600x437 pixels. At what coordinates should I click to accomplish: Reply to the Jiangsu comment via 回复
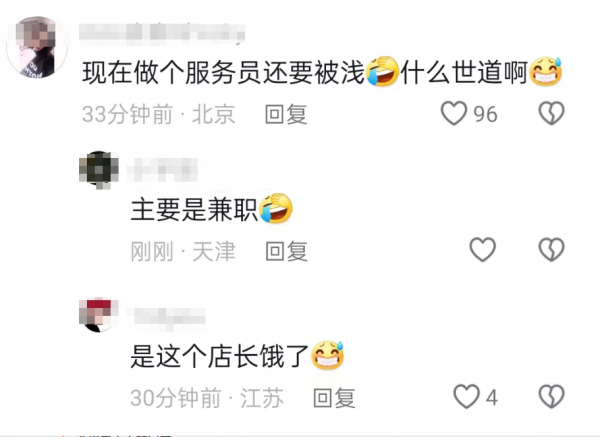(x=334, y=398)
